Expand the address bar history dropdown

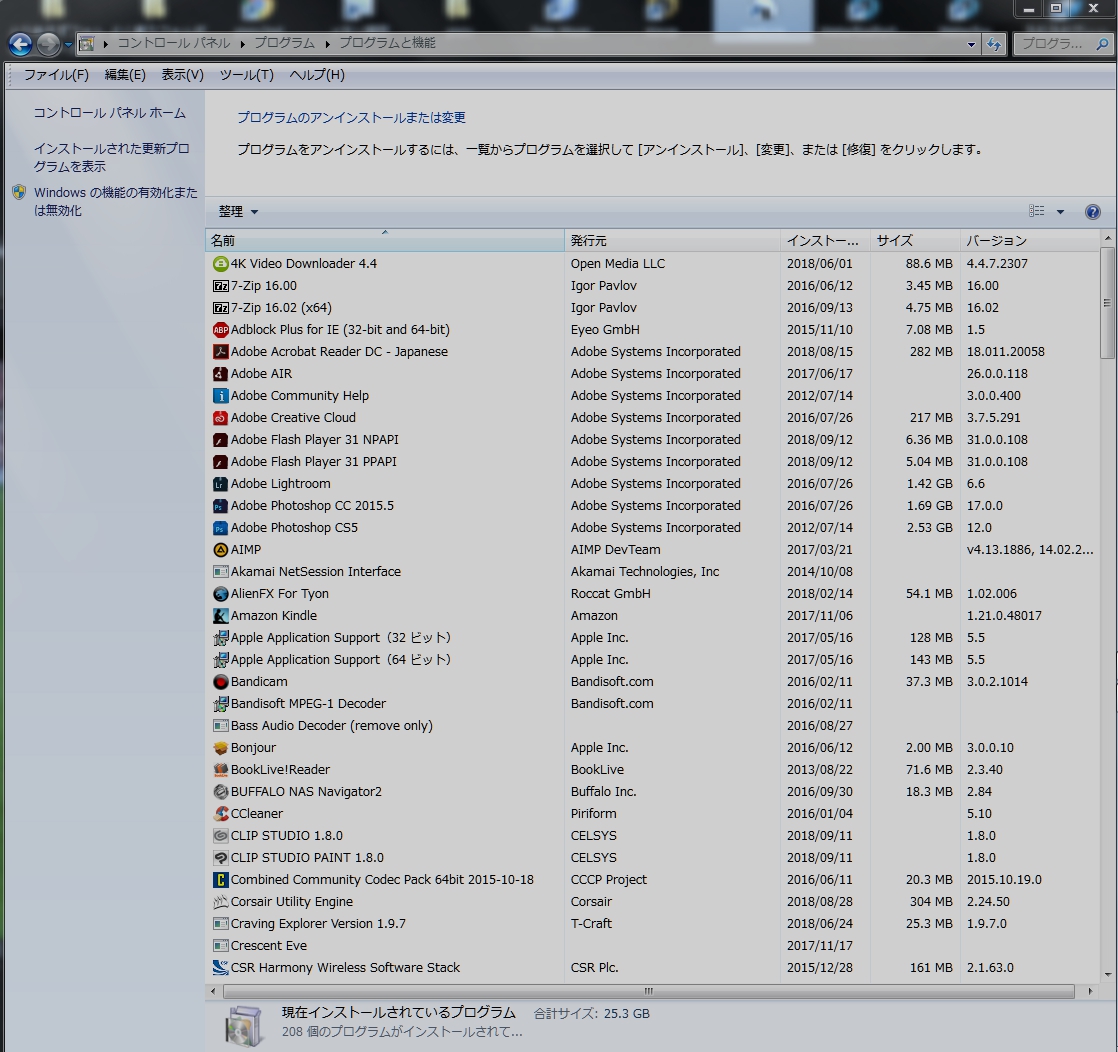(x=971, y=44)
